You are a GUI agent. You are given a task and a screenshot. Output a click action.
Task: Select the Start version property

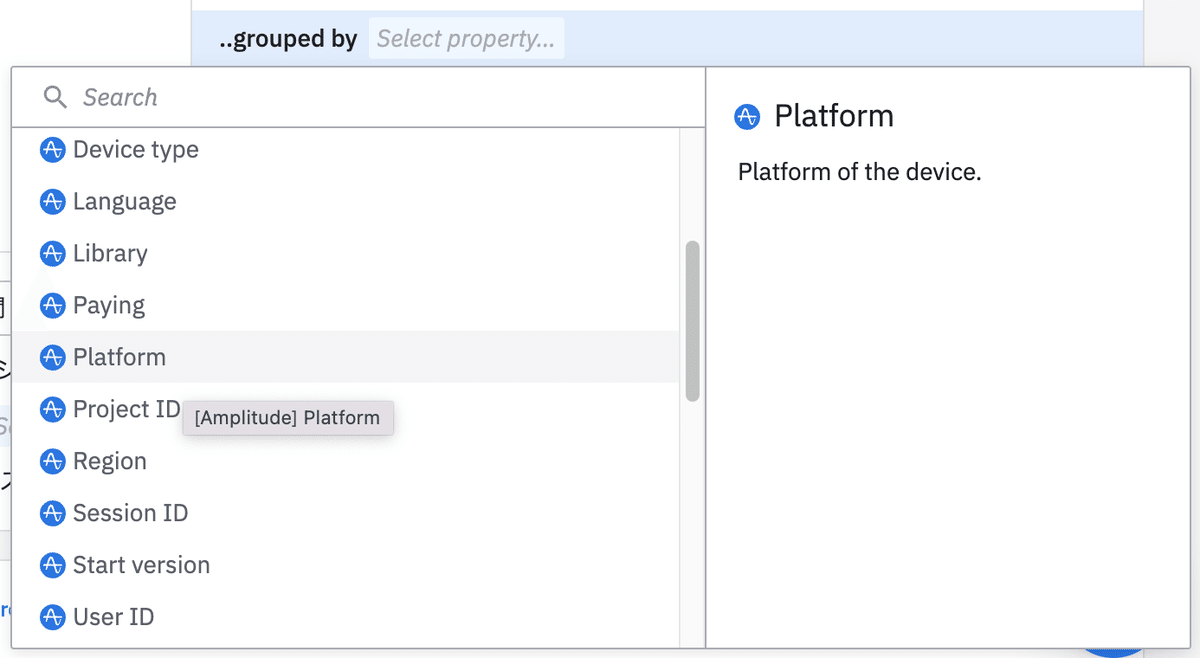pyautogui.click(x=141, y=566)
